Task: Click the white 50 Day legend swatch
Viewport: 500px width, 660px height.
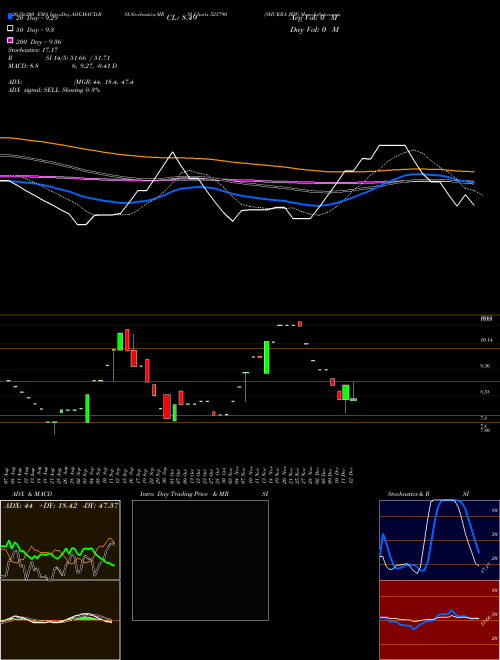Action: (x=11, y=29)
